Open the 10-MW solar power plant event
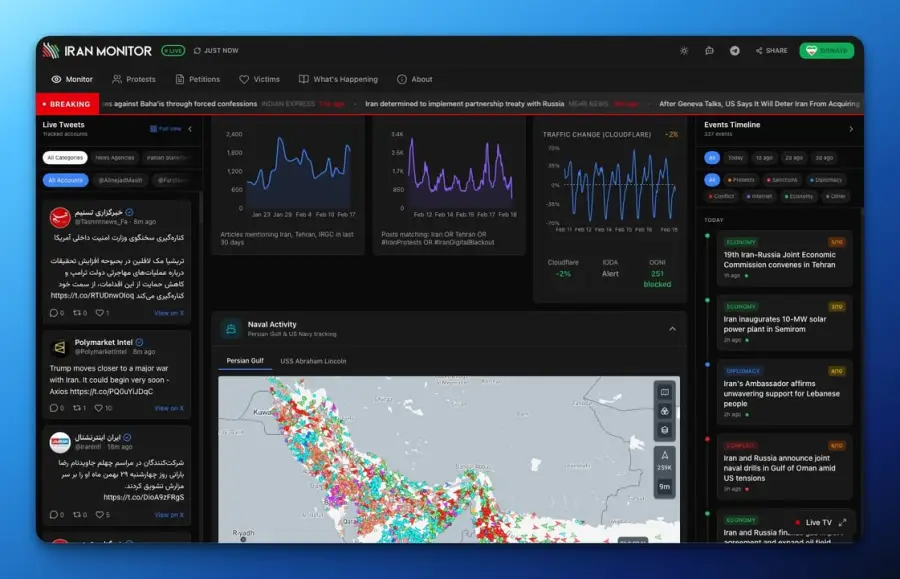 coord(785,322)
